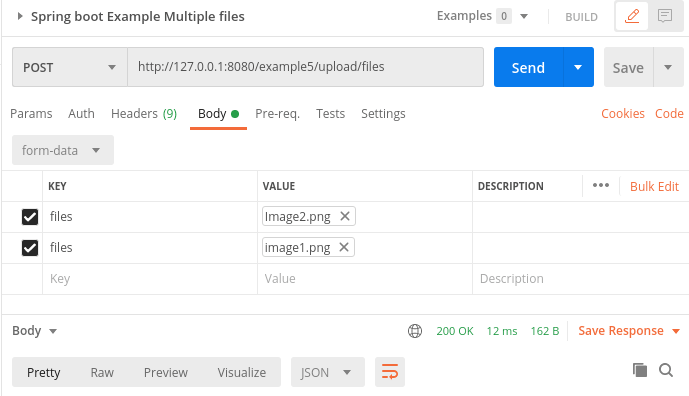Open the Headers (9) tab
Screen dimensions: 689x396
[x=144, y=114]
